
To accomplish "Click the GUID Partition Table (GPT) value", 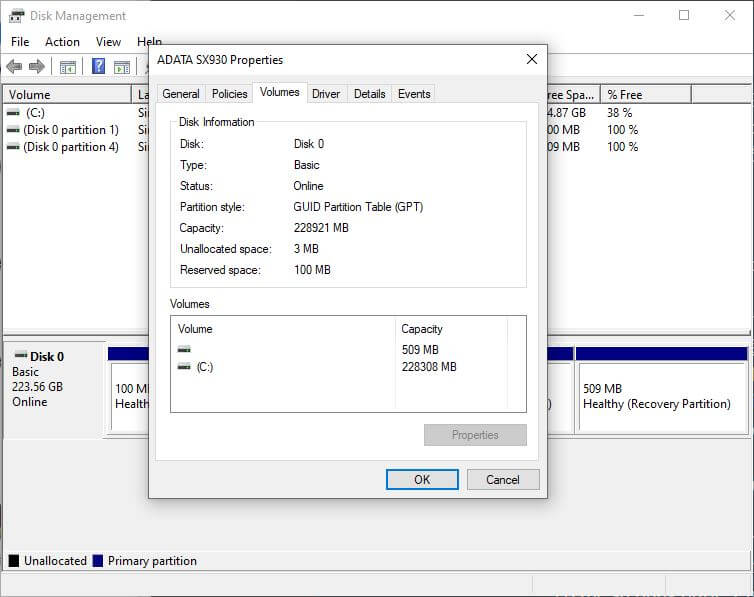I will pos(358,207).
